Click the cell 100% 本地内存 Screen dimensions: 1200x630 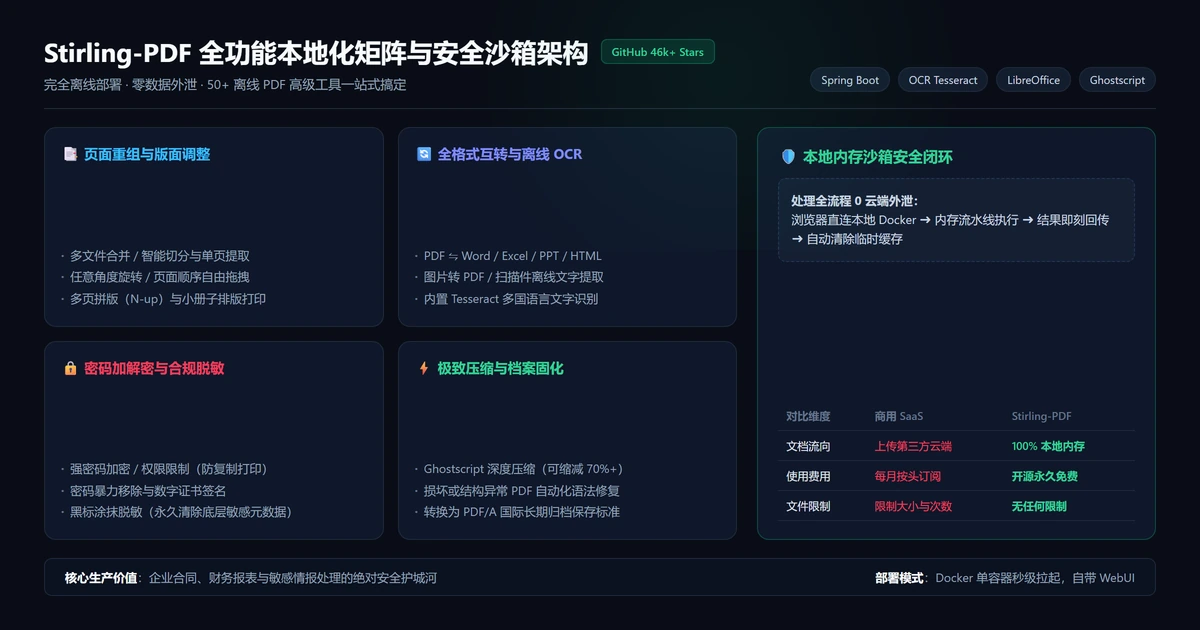click(x=1048, y=446)
